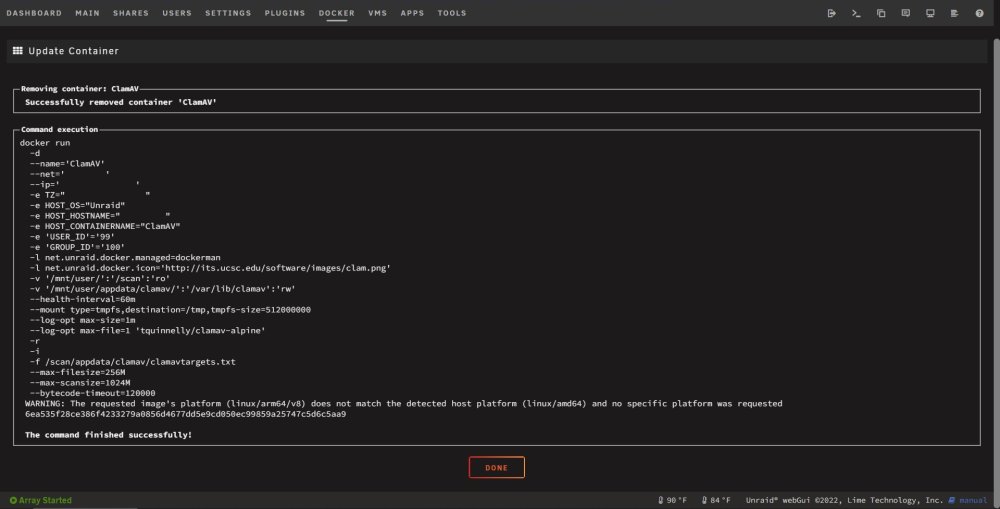Click the --mount type=tmpfs line
The width and height of the screenshot is (1000, 509).
click(170, 309)
